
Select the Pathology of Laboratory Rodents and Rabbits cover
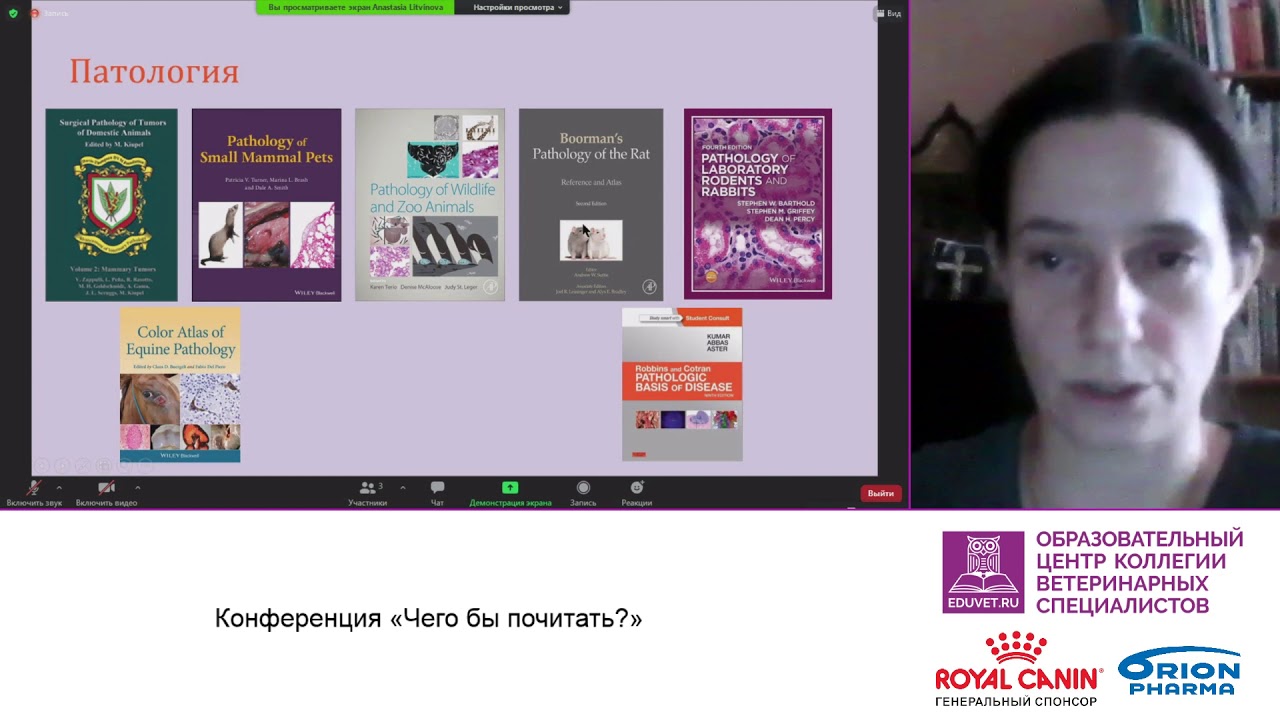pos(758,204)
